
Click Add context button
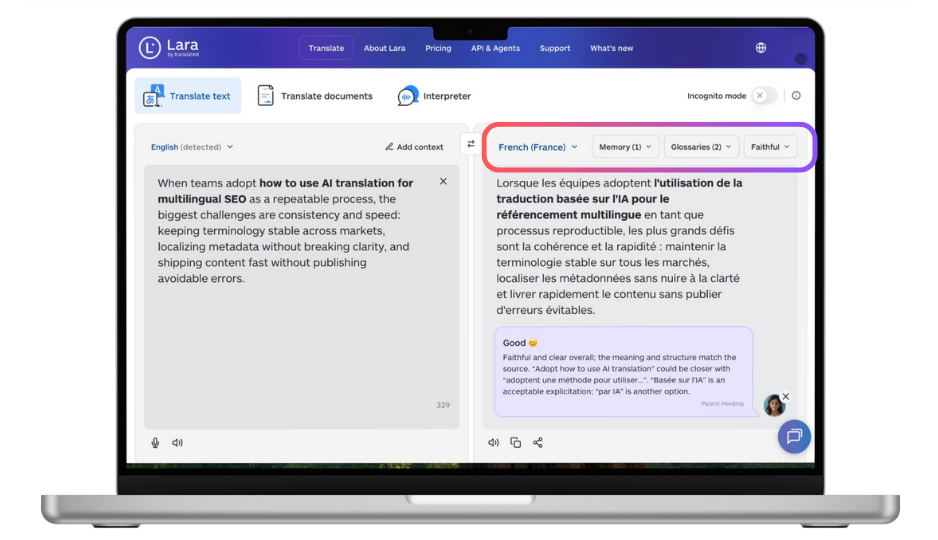[414, 147]
